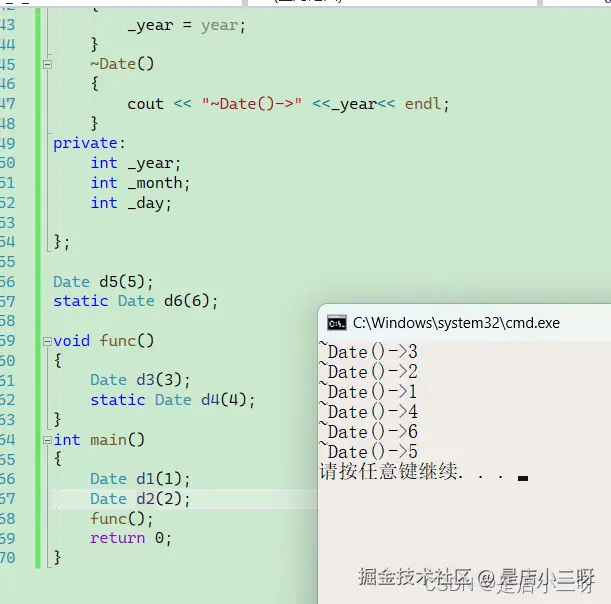Collapse the int main() fold marker
The width and height of the screenshot is (611, 604).
pos(47,440)
